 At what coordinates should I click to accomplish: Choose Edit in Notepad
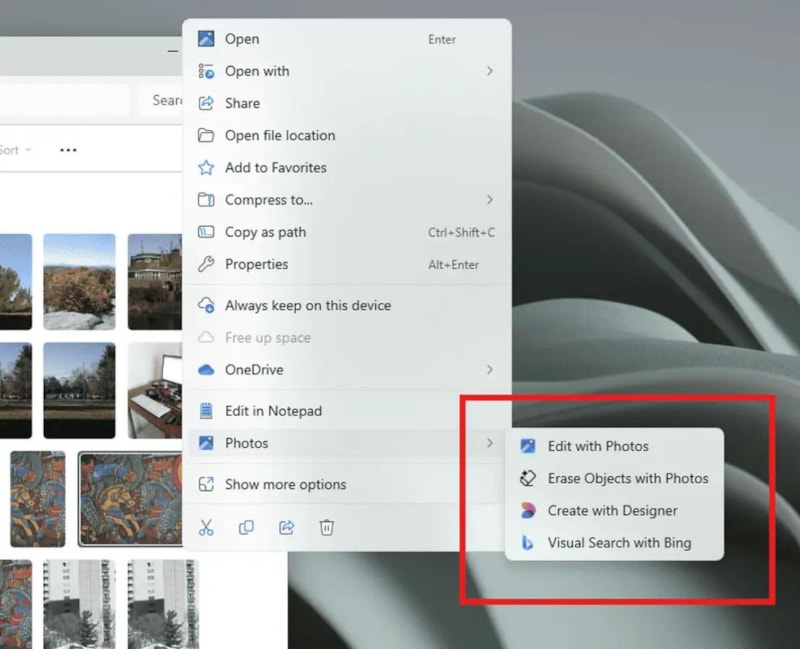pyautogui.click(x=273, y=411)
